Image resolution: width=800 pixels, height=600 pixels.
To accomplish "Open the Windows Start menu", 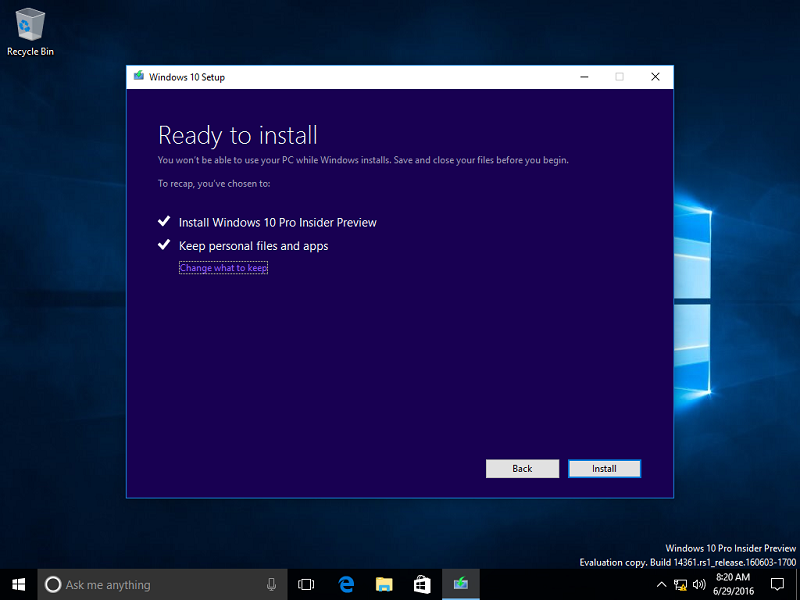I will (x=18, y=584).
